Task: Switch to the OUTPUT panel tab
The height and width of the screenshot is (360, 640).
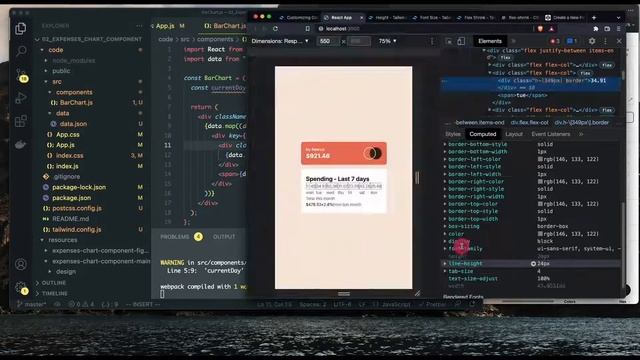Action: click(x=224, y=237)
